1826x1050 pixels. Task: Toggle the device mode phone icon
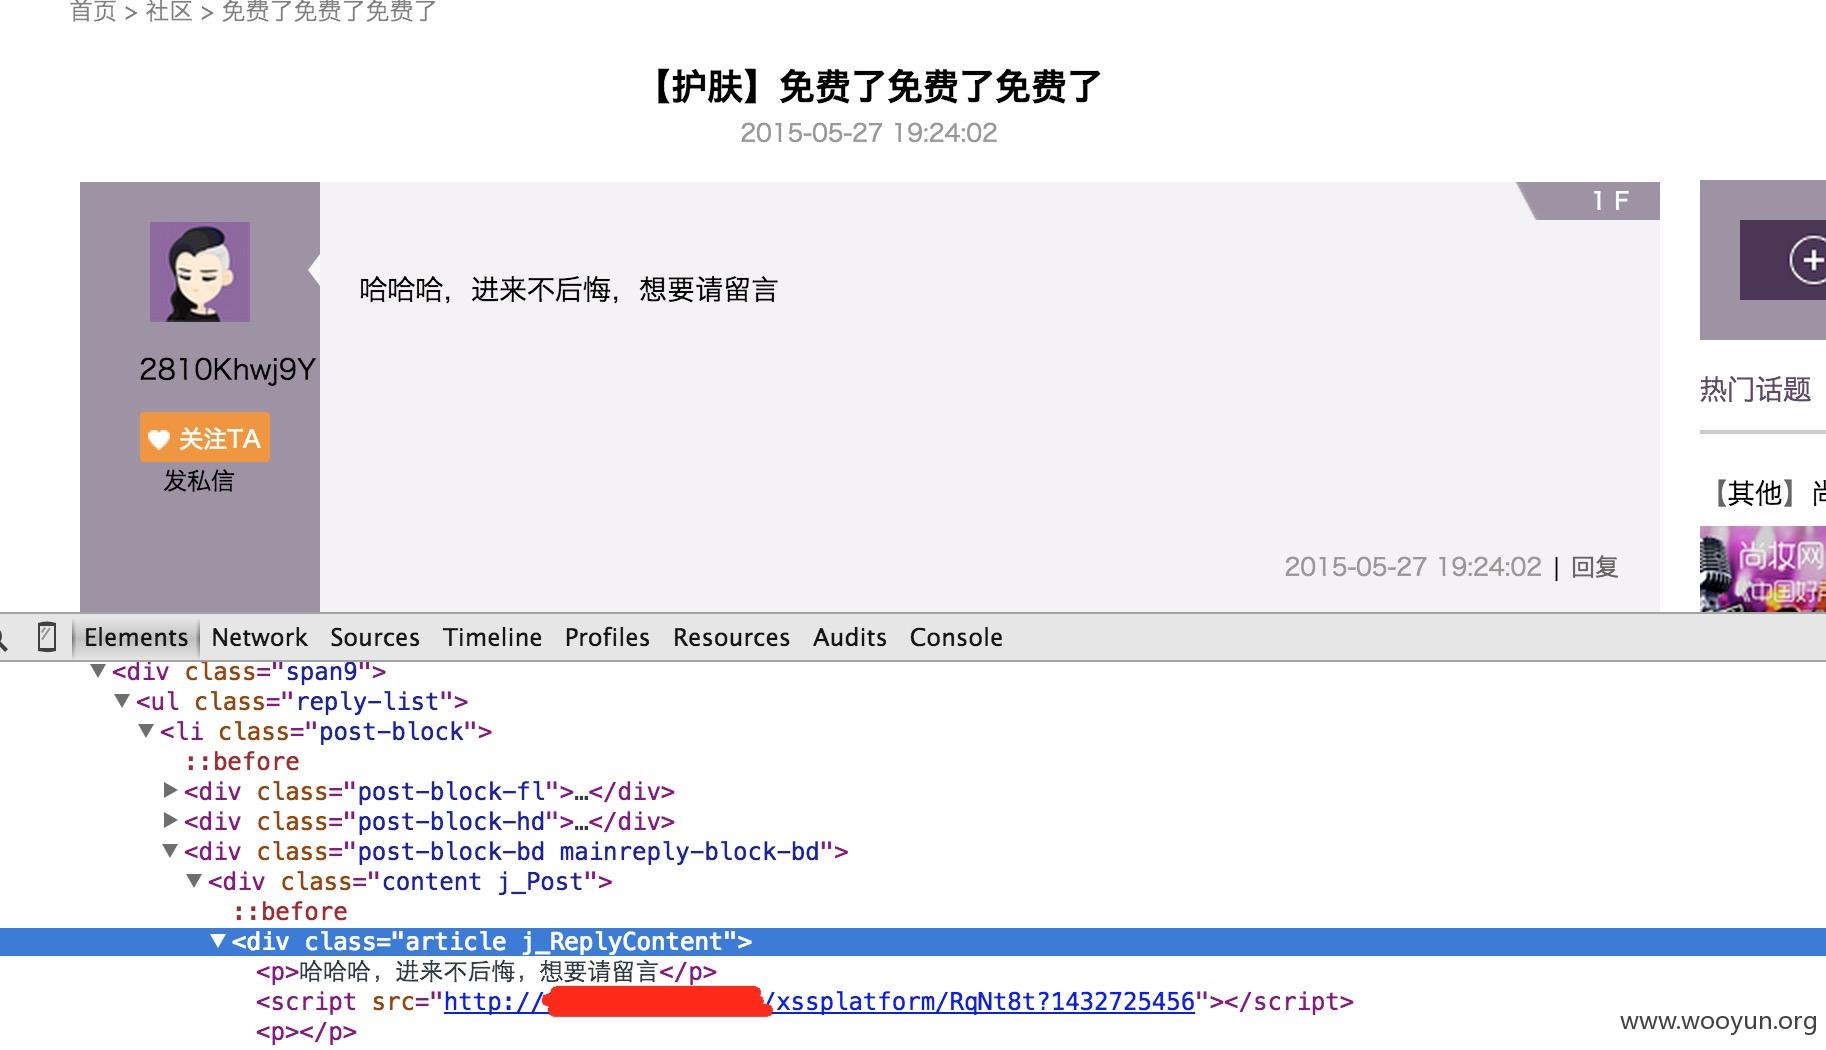[x=46, y=637]
